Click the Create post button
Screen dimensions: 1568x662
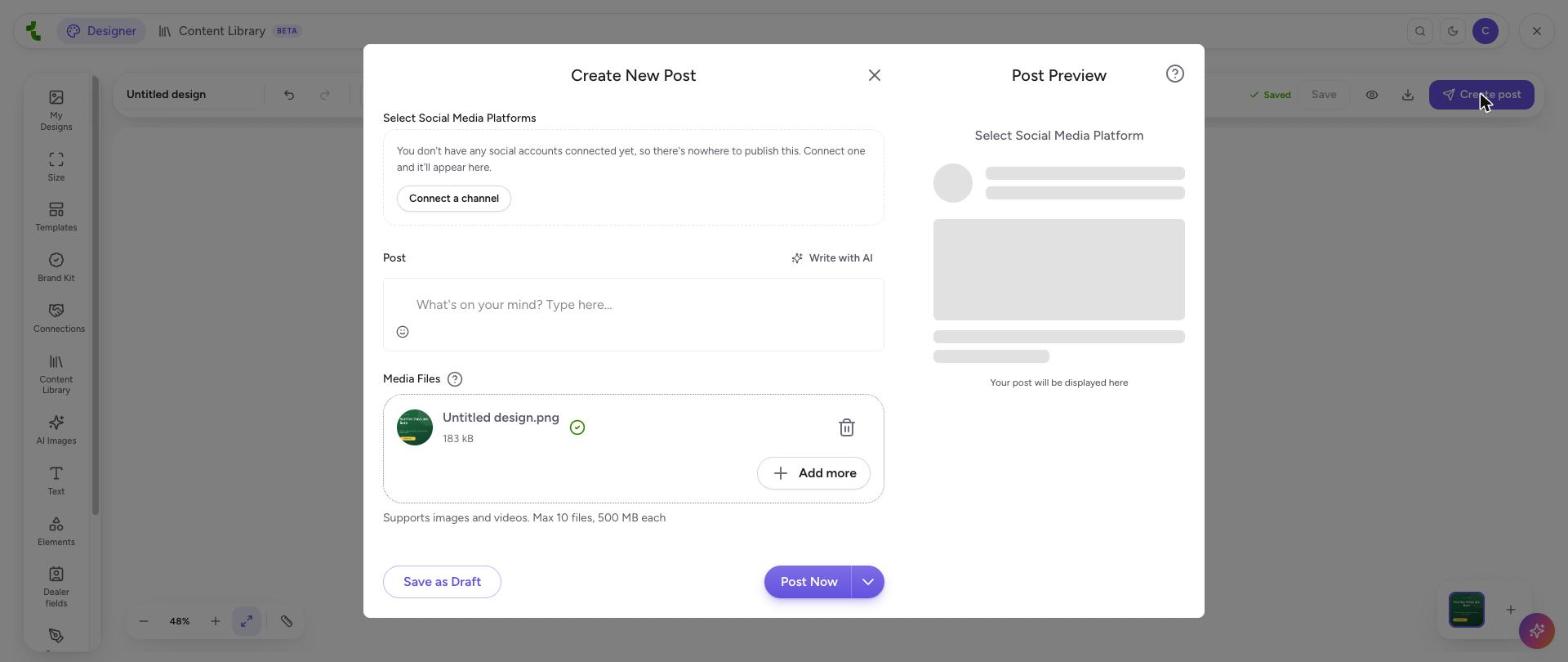coord(1481,95)
